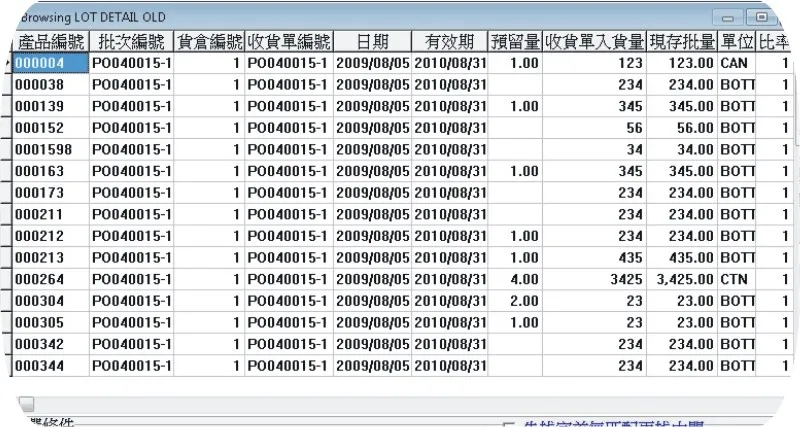
Task: Select the 貨倉編號 column header
Action: coord(208,42)
